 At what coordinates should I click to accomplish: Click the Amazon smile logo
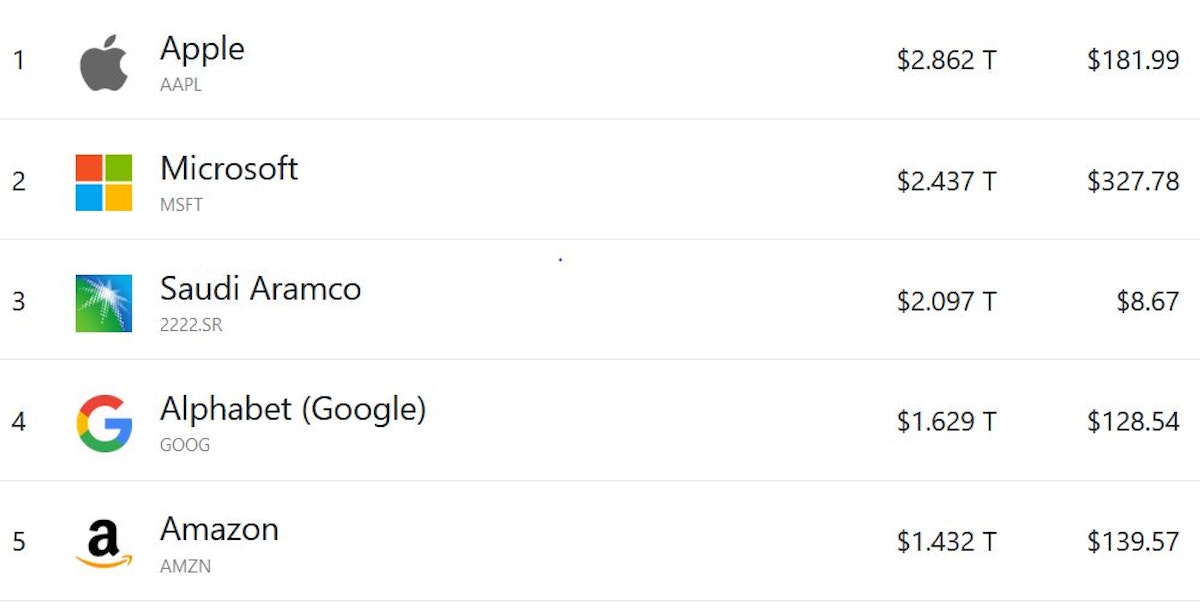[x=104, y=544]
